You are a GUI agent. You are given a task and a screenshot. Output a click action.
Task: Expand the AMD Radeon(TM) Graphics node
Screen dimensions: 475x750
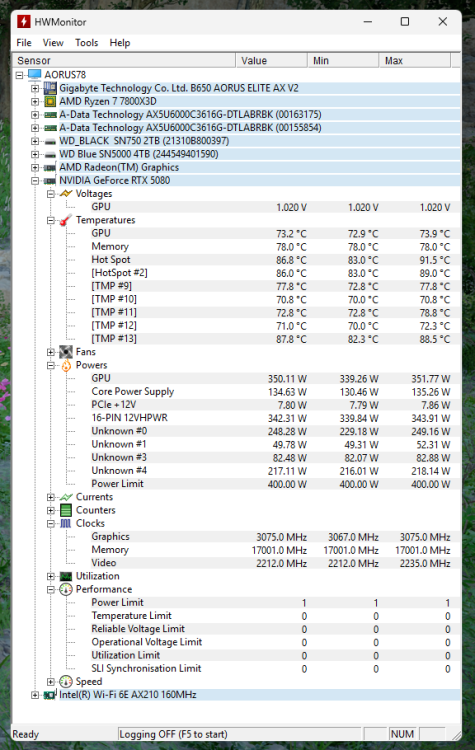34,167
